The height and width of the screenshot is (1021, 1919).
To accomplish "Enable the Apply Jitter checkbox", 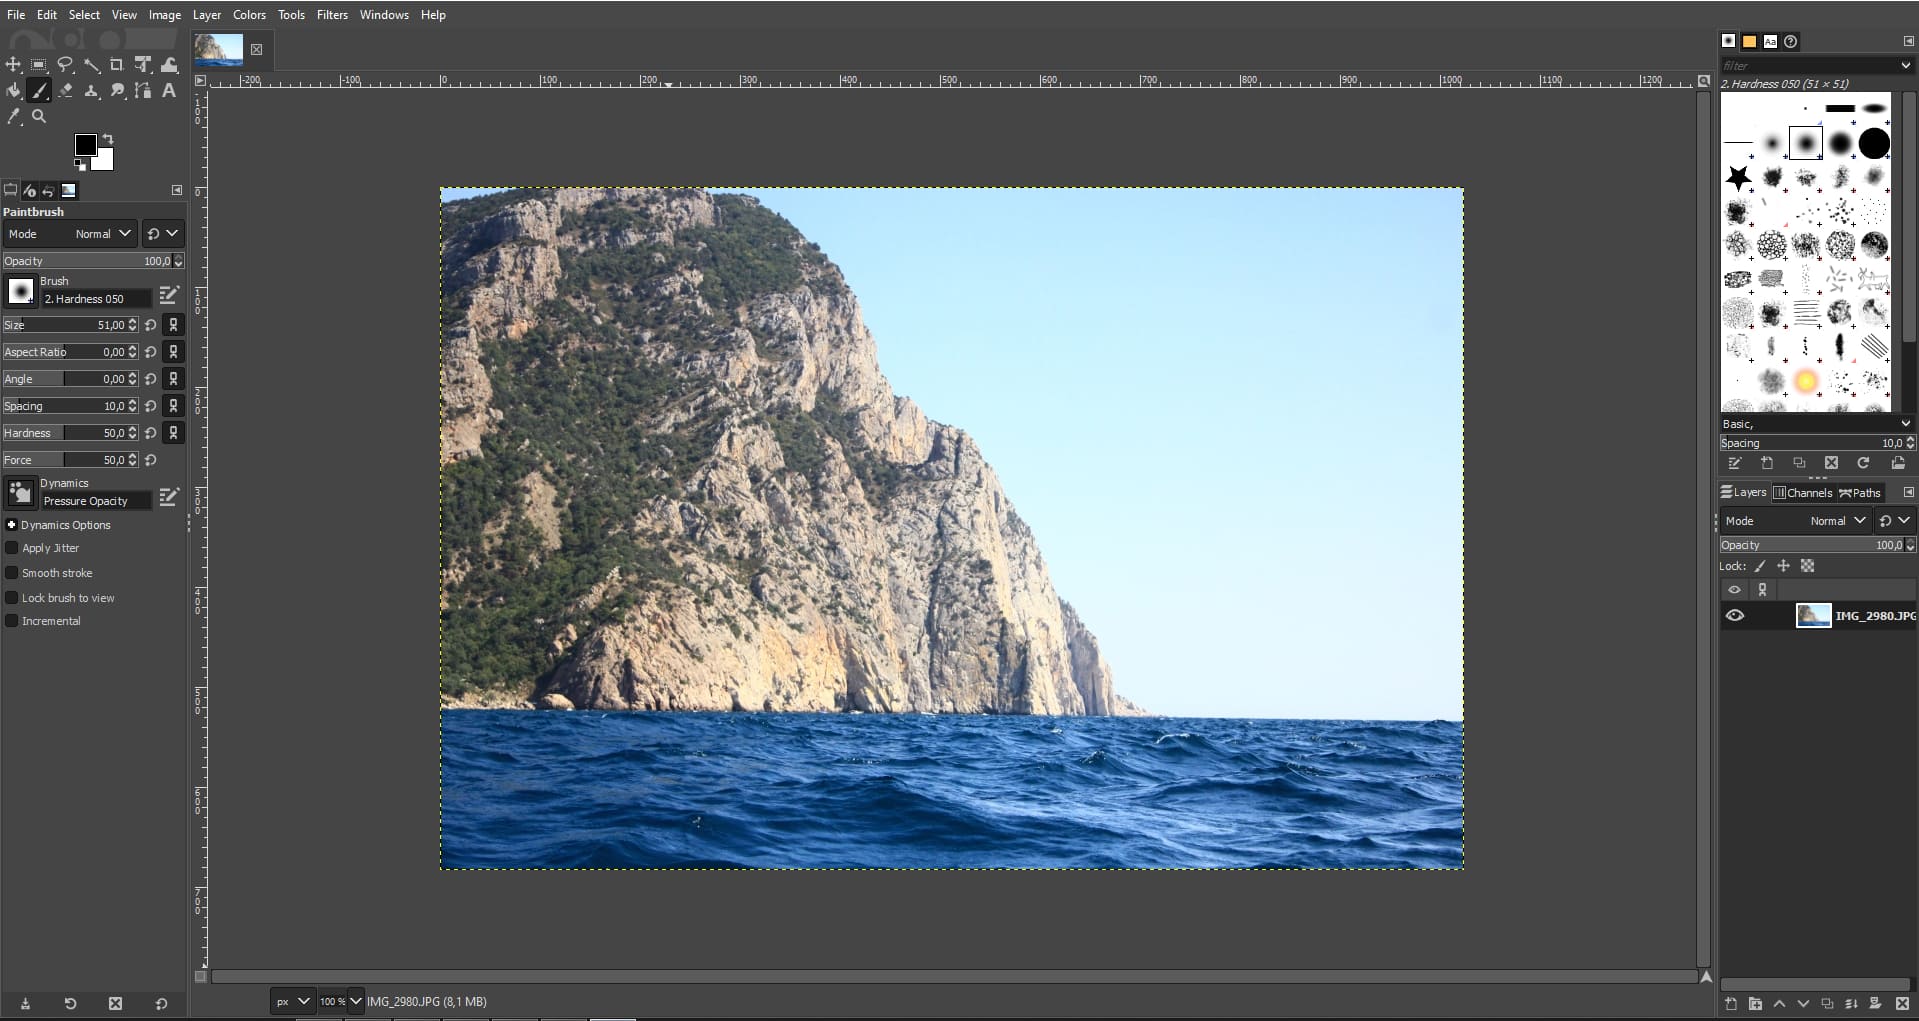I will [12, 548].
